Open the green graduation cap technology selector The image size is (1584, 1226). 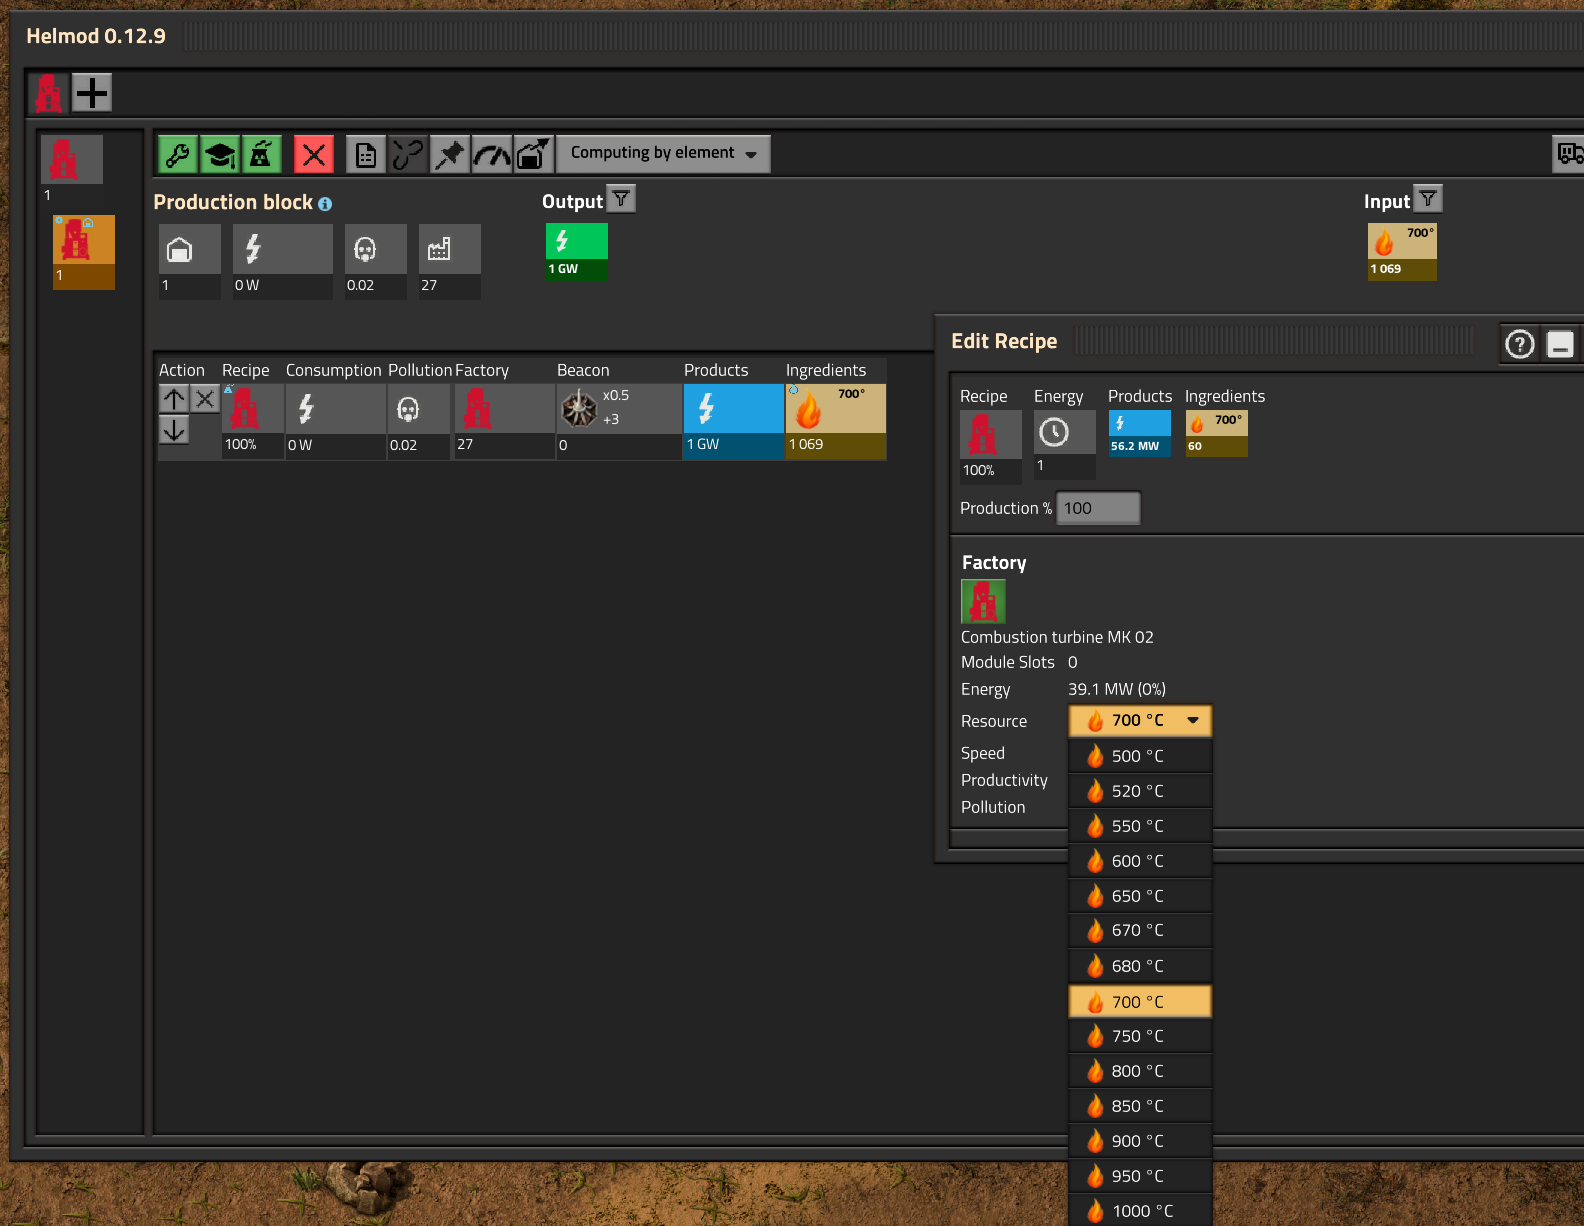[x=220, y=154]
